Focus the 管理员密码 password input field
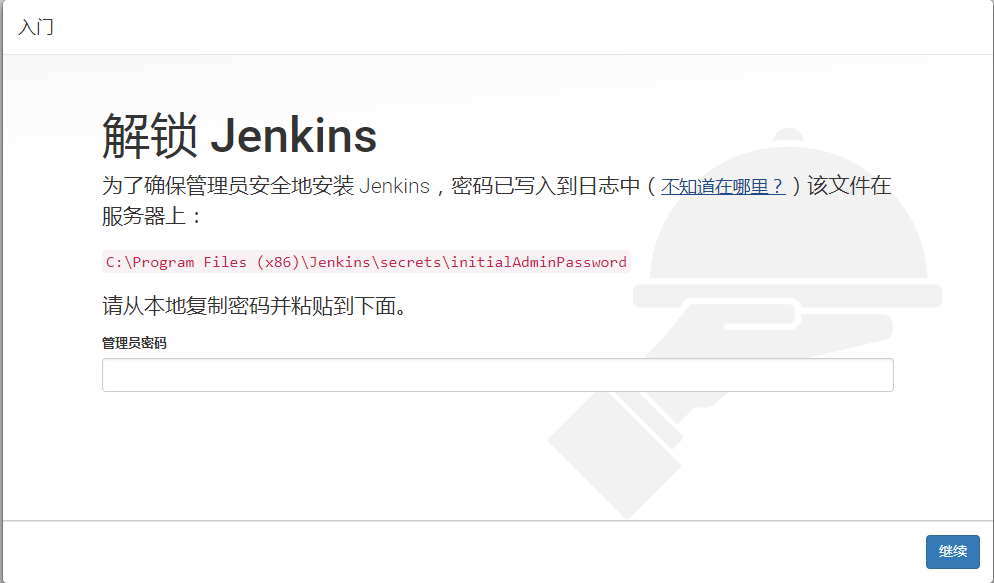 (498, 375)
